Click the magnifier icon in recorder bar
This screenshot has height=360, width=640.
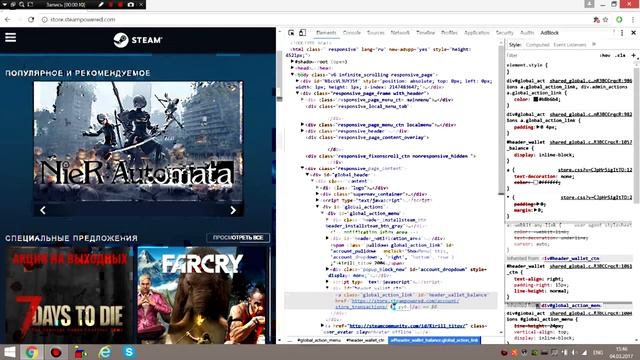[22, 4]
